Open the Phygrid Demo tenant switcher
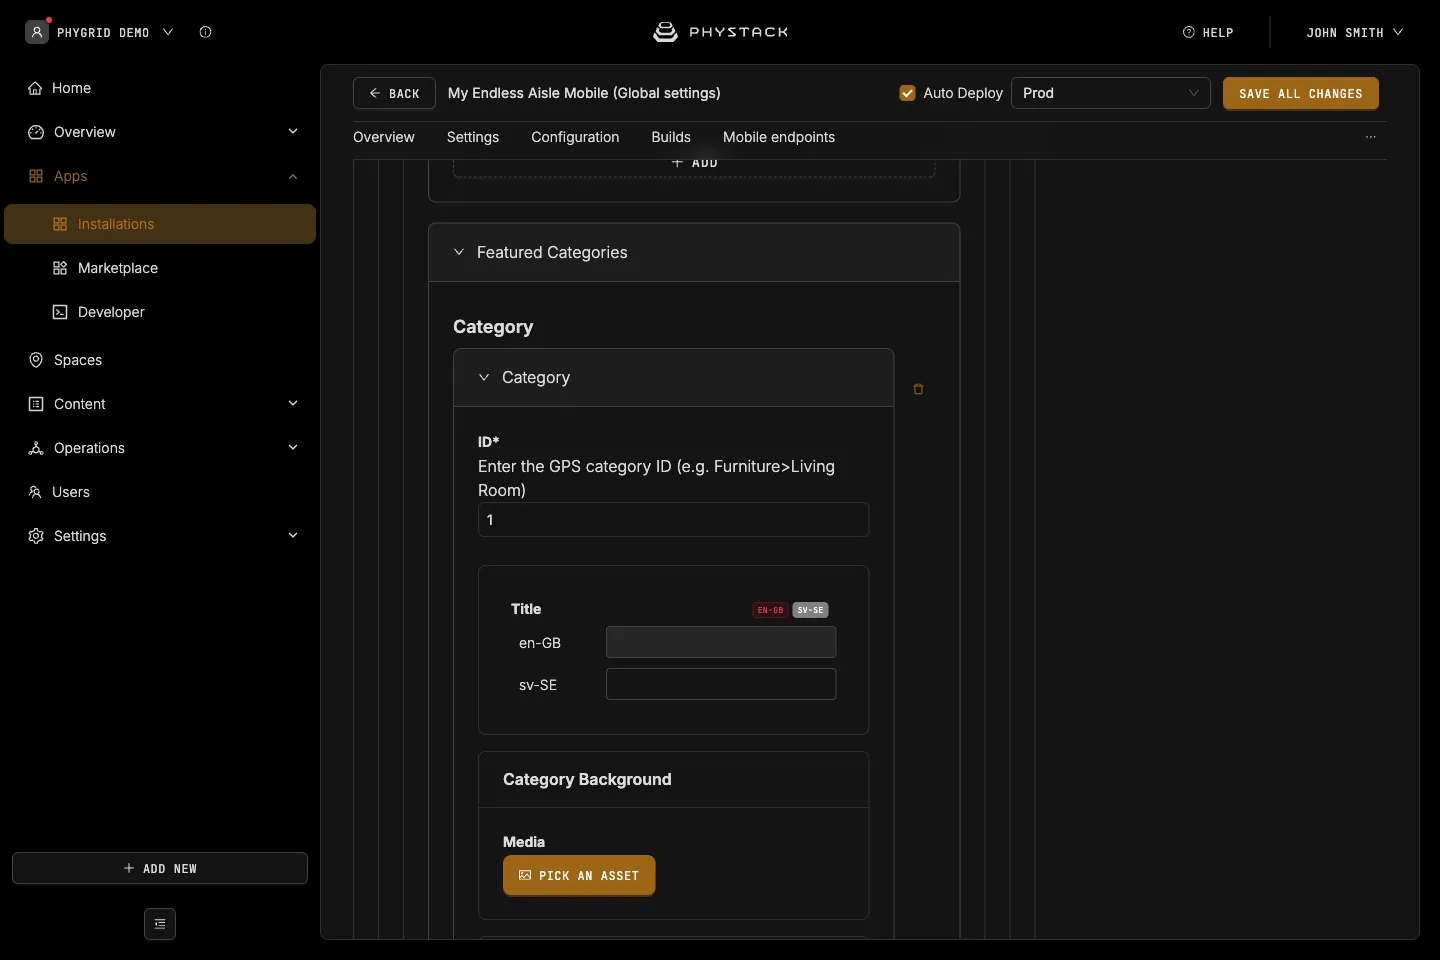This screenshot has width=1440, height=960. (x=115, y=32)
